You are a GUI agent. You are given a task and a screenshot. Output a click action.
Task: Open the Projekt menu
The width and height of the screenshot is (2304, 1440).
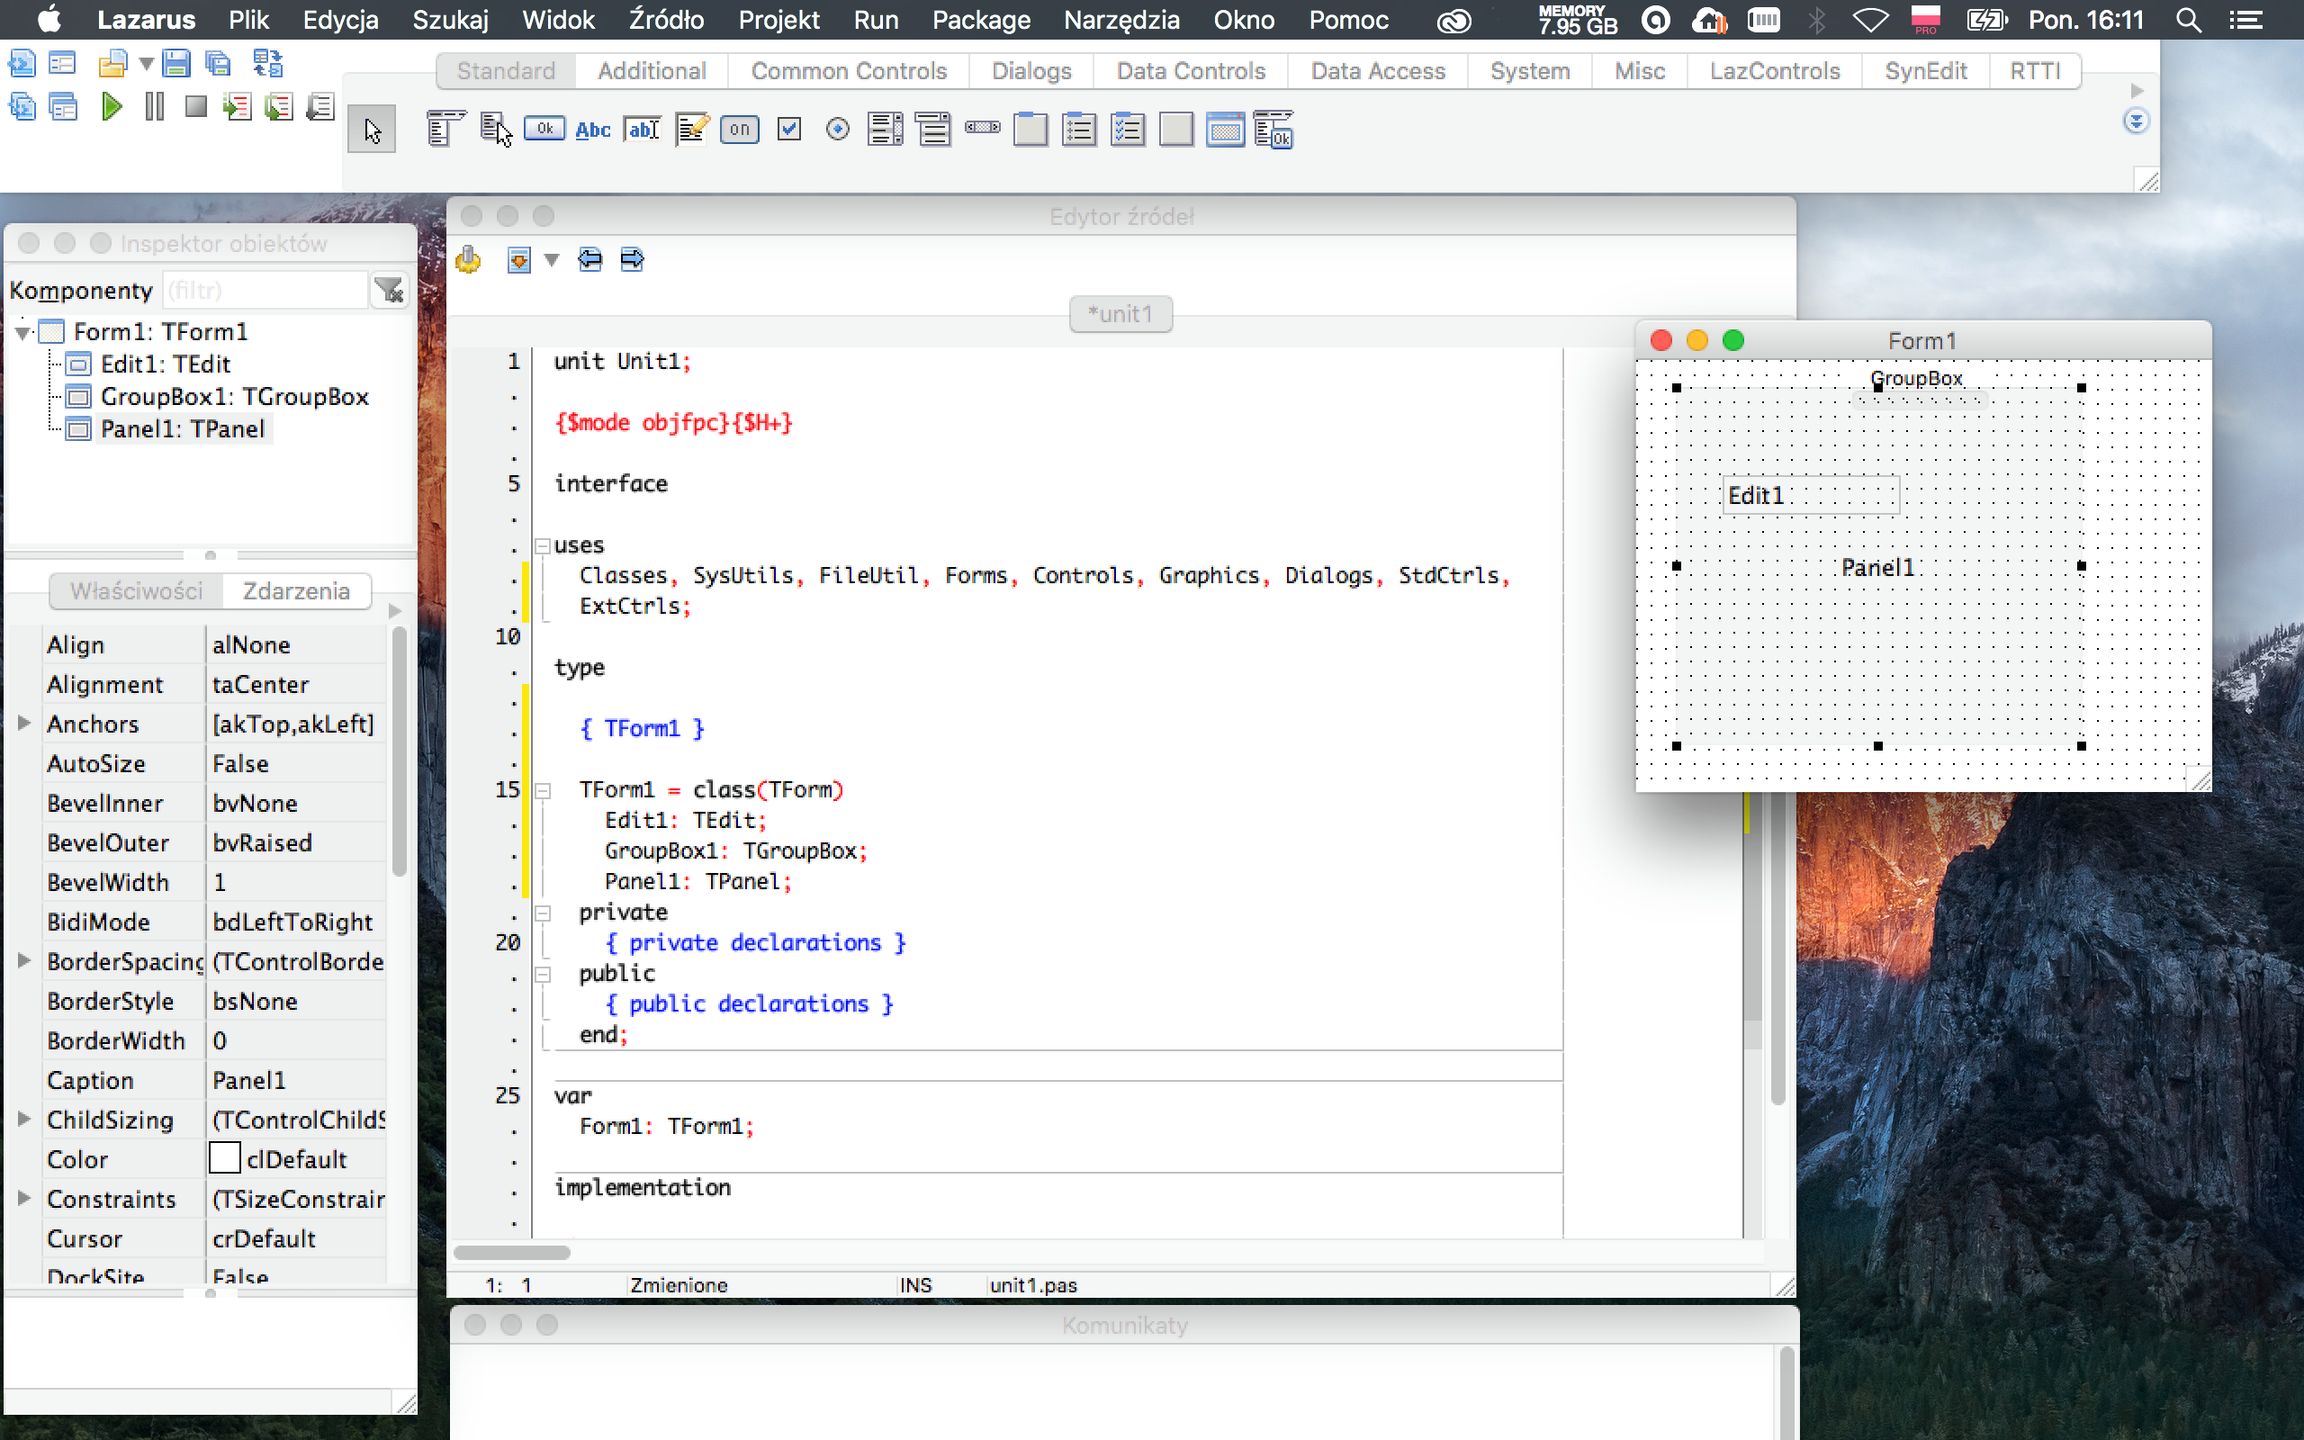click(x=778, y=20)
